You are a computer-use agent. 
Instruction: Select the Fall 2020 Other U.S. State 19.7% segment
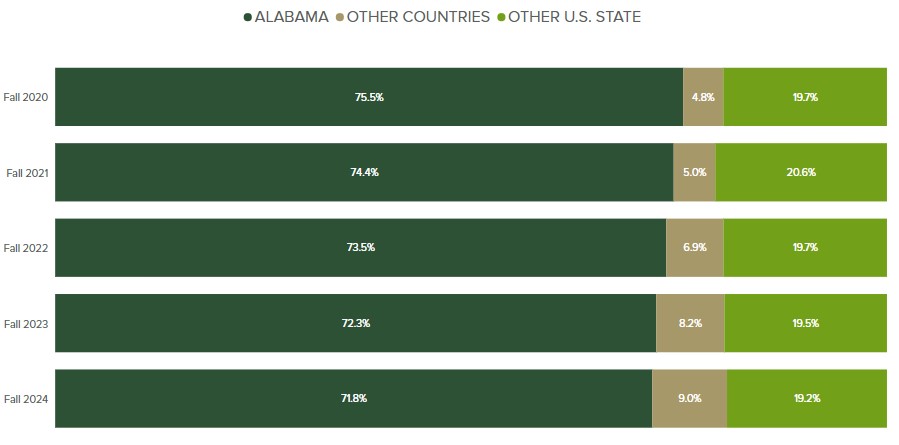click(x=805, y=97)
